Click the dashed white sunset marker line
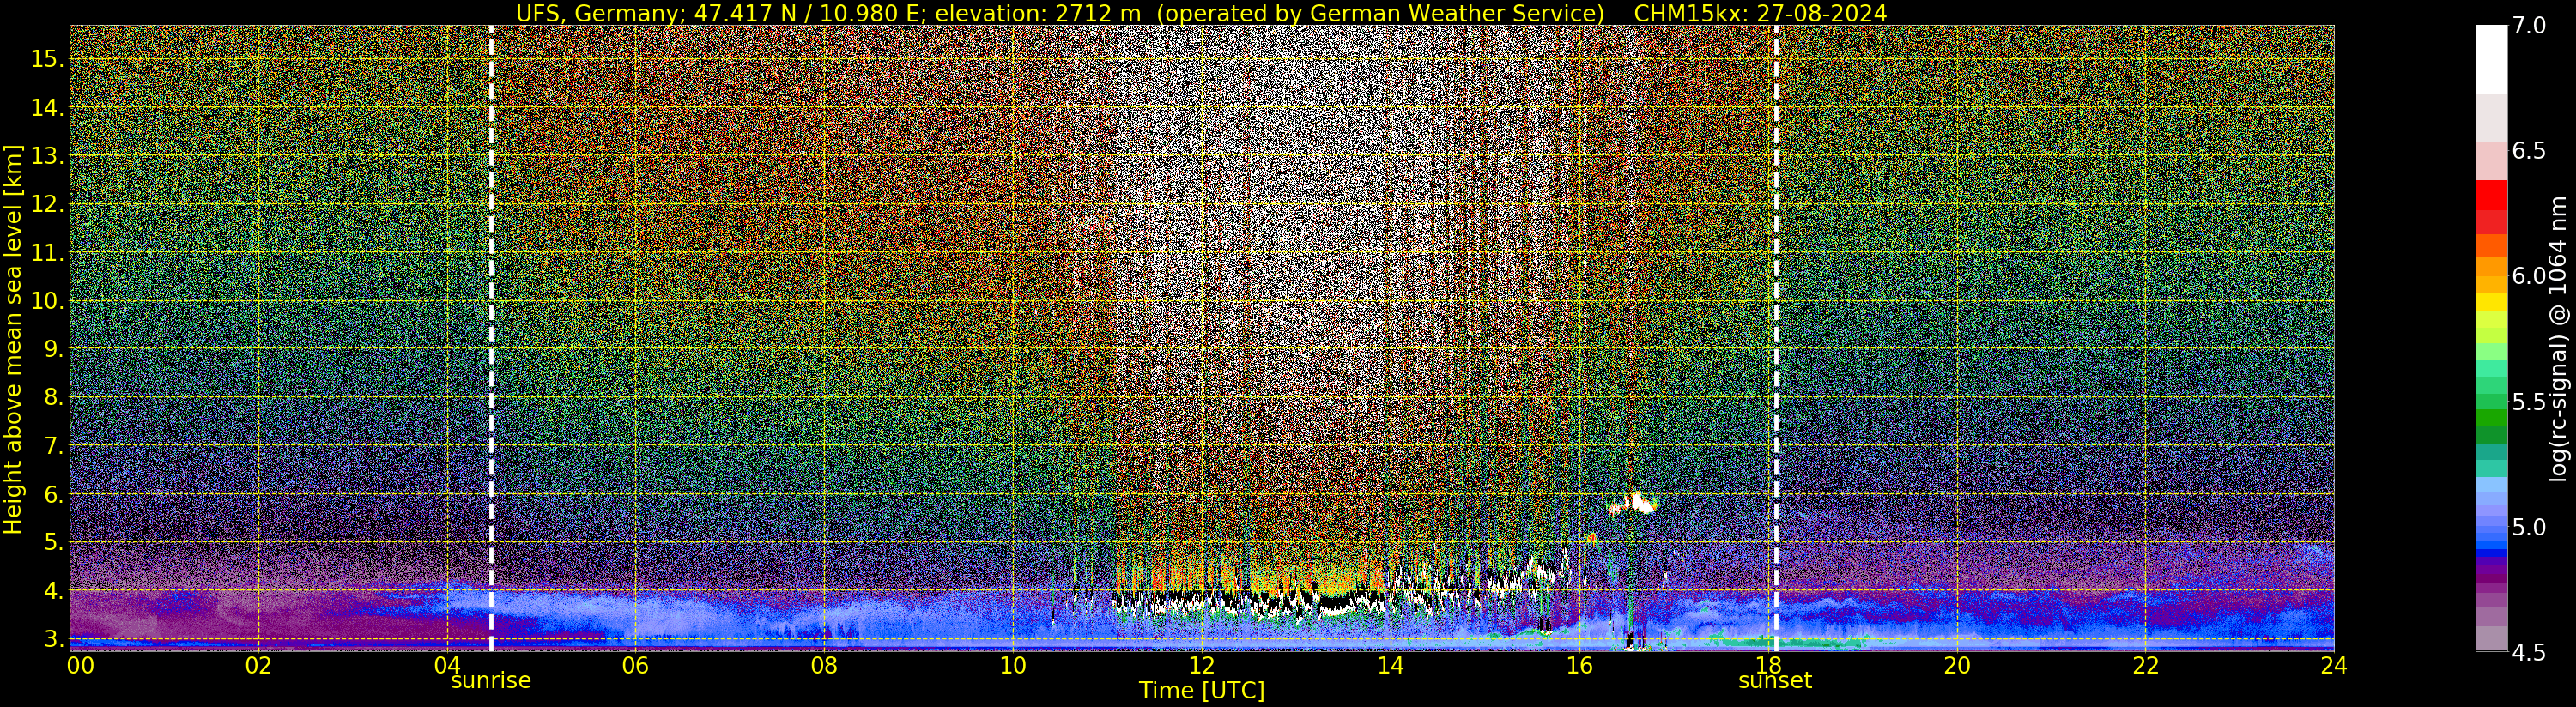Screen dimensions: 2576x707 (x=1776, y=338)
